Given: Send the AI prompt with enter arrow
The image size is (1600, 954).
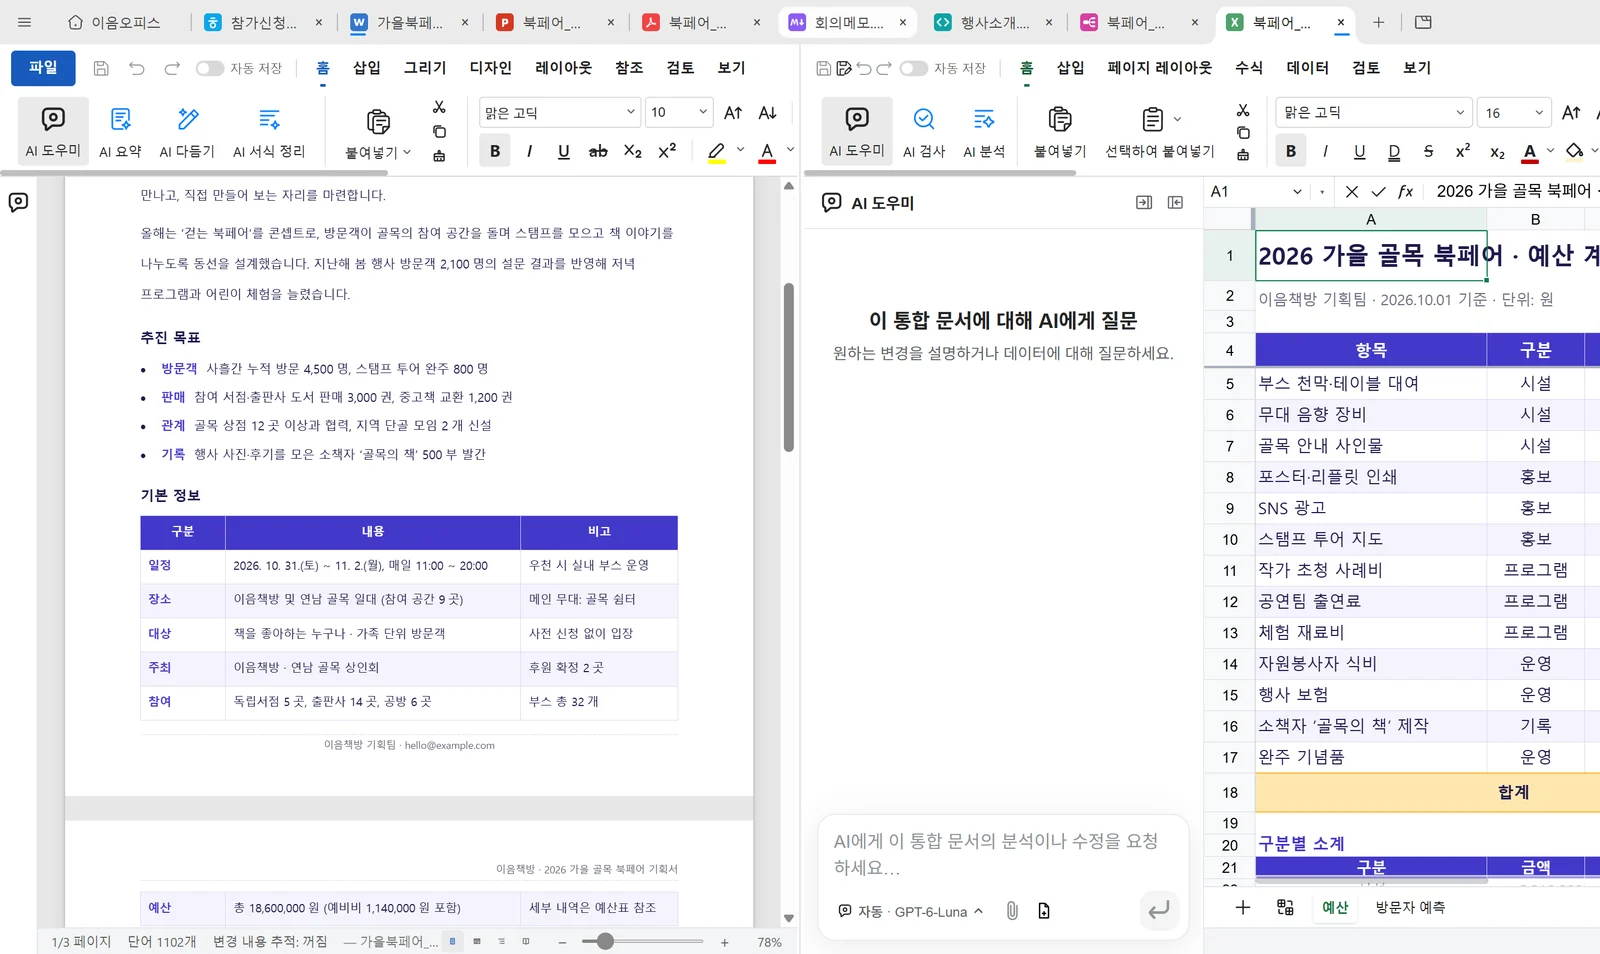Looking at the screenshot, I should [x=1159, y=910].
